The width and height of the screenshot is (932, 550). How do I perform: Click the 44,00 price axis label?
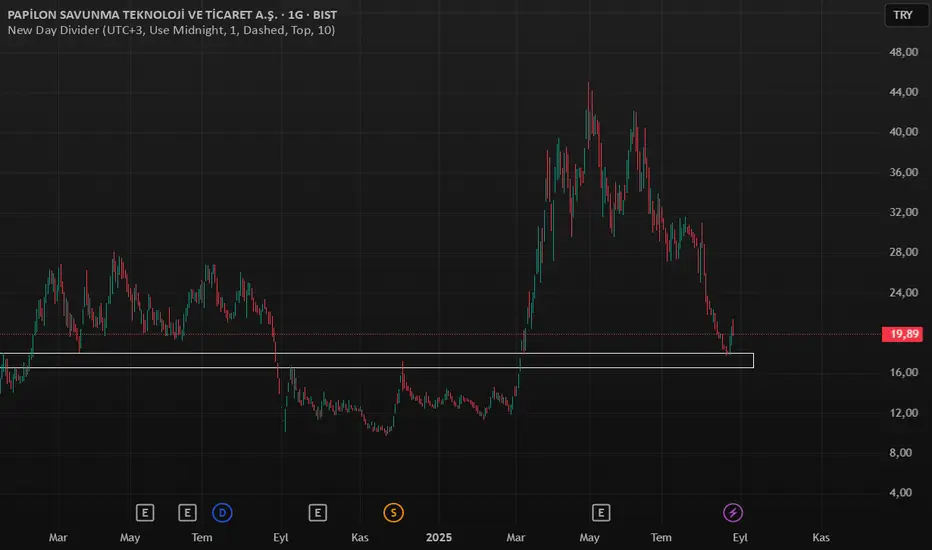[x=903, y=92]
